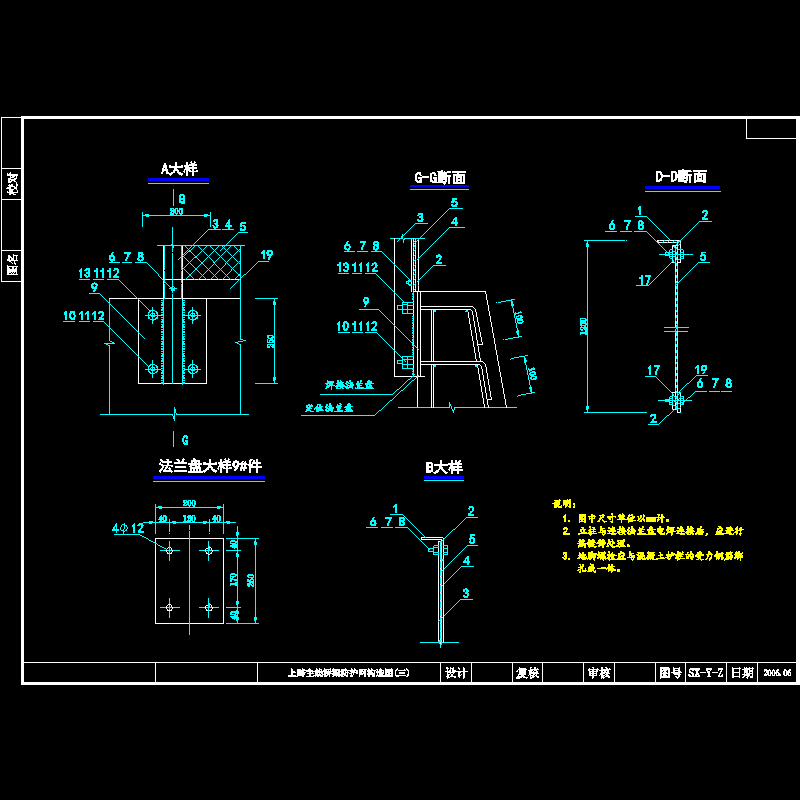Click the 图号 label in title block
The width and height of the screenshot is (800, 800).
pyautogui.click(x=669, y=673)
